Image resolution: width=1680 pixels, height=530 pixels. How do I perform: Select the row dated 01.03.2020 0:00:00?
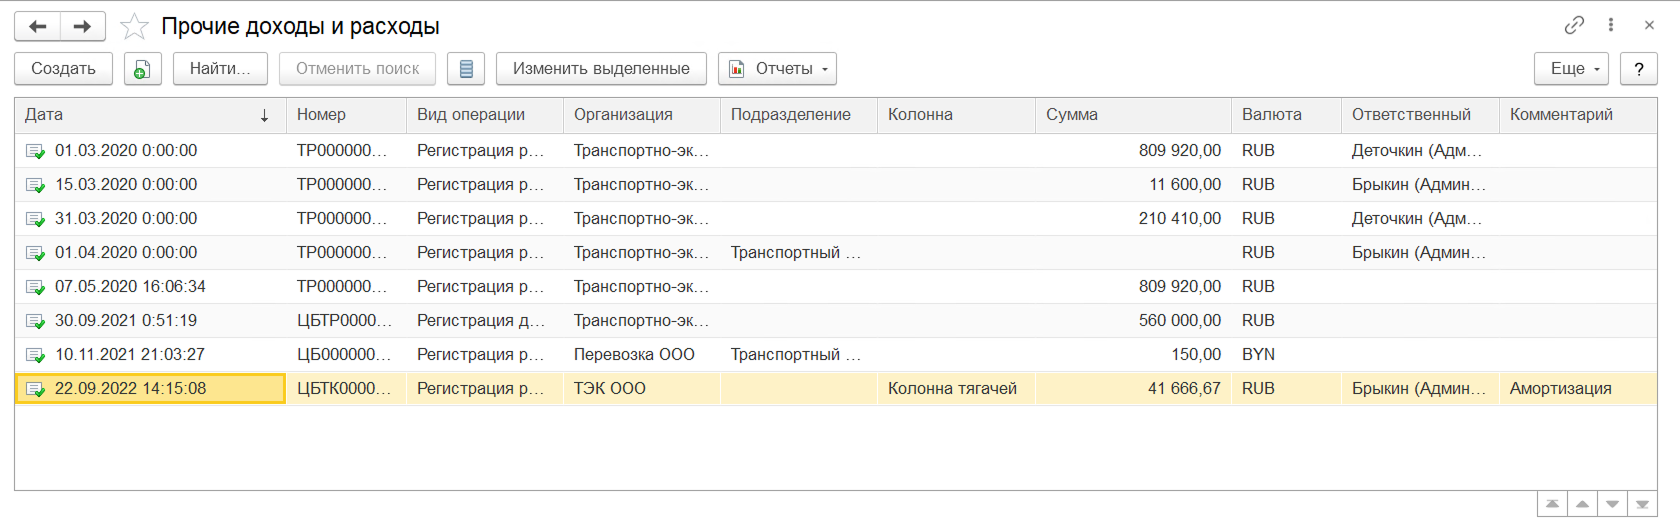click(836, 151)
